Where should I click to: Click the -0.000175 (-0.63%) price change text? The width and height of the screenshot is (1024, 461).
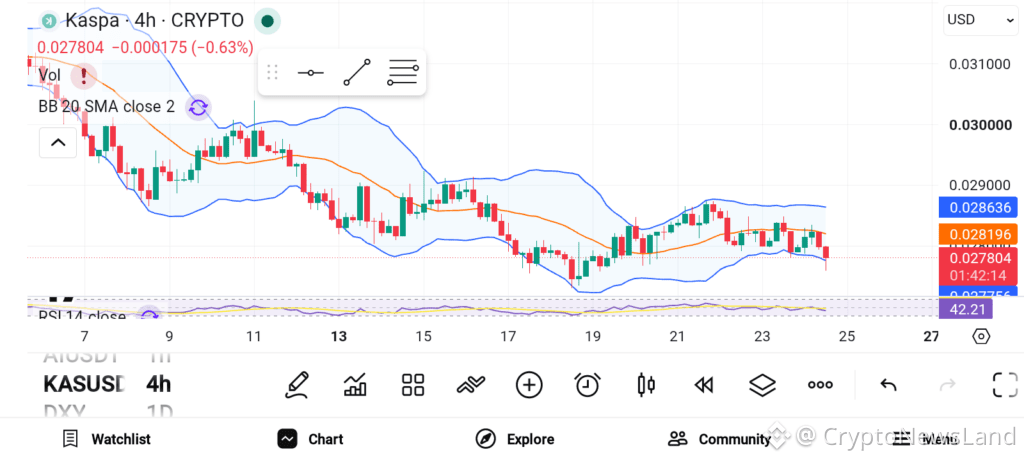pos(182,48)
